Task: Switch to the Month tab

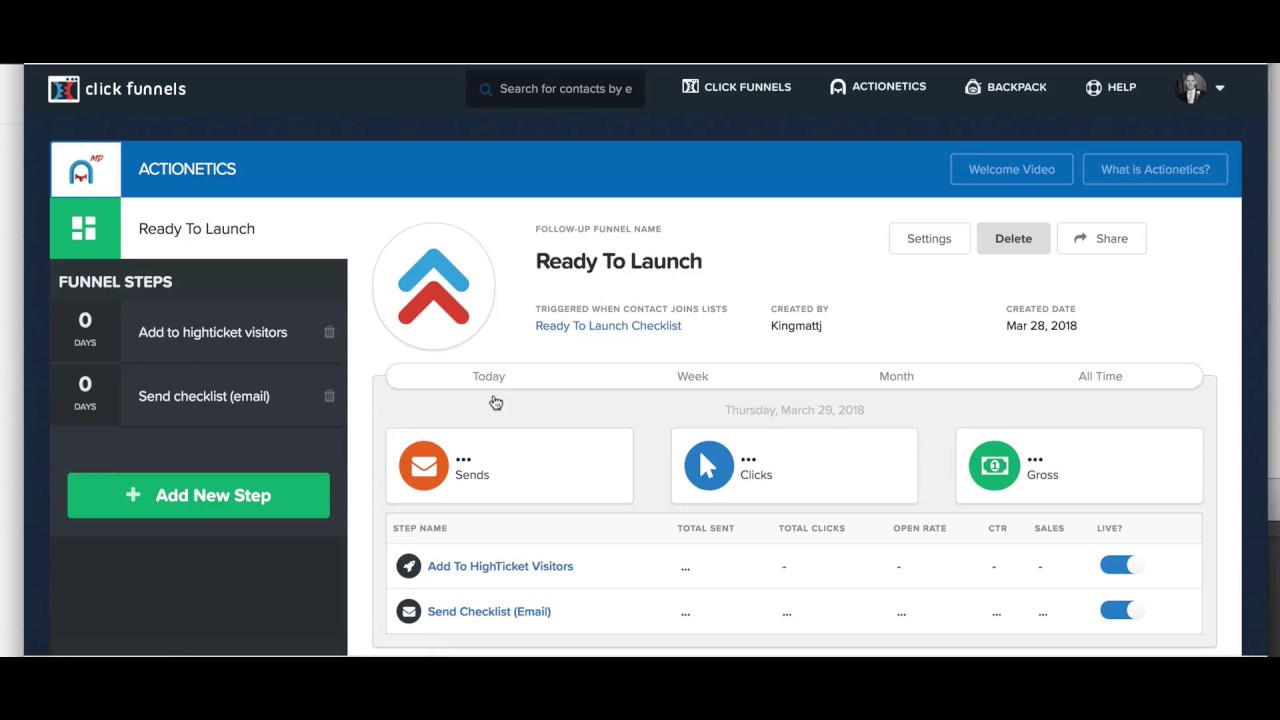Action: tap(896, 376)
